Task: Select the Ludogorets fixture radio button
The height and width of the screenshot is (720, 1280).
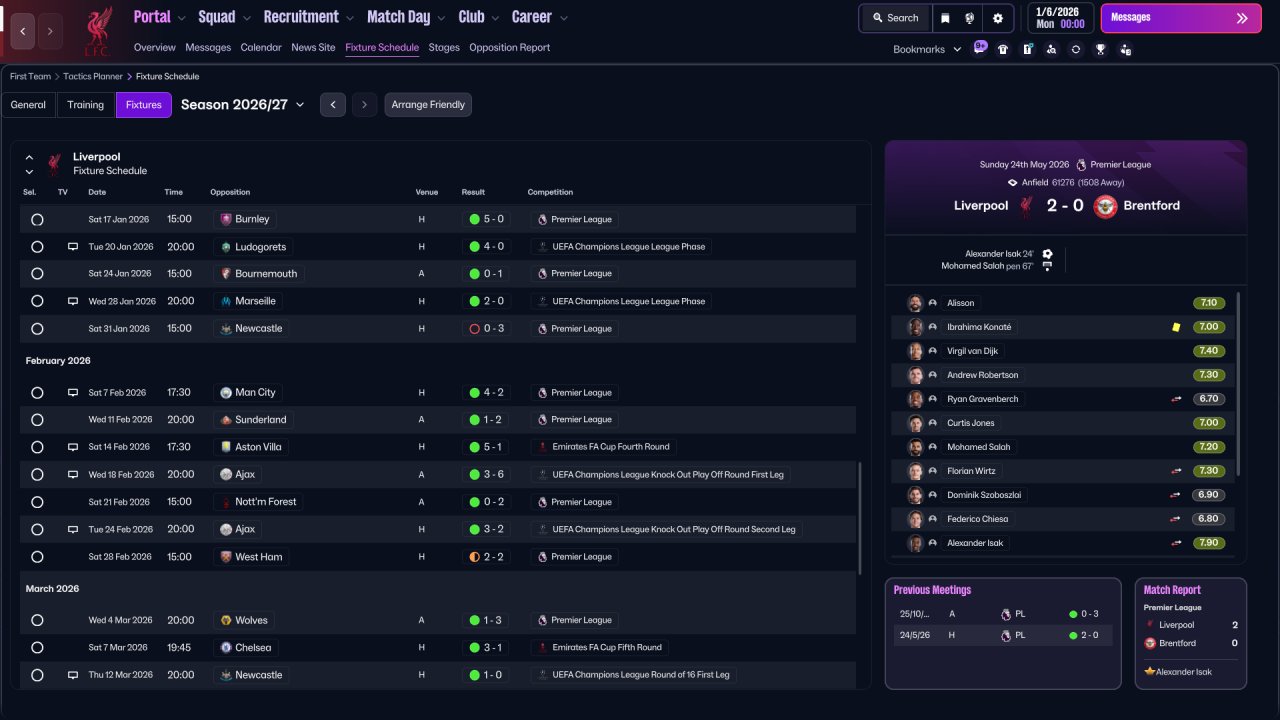Action: pos(37,246)
